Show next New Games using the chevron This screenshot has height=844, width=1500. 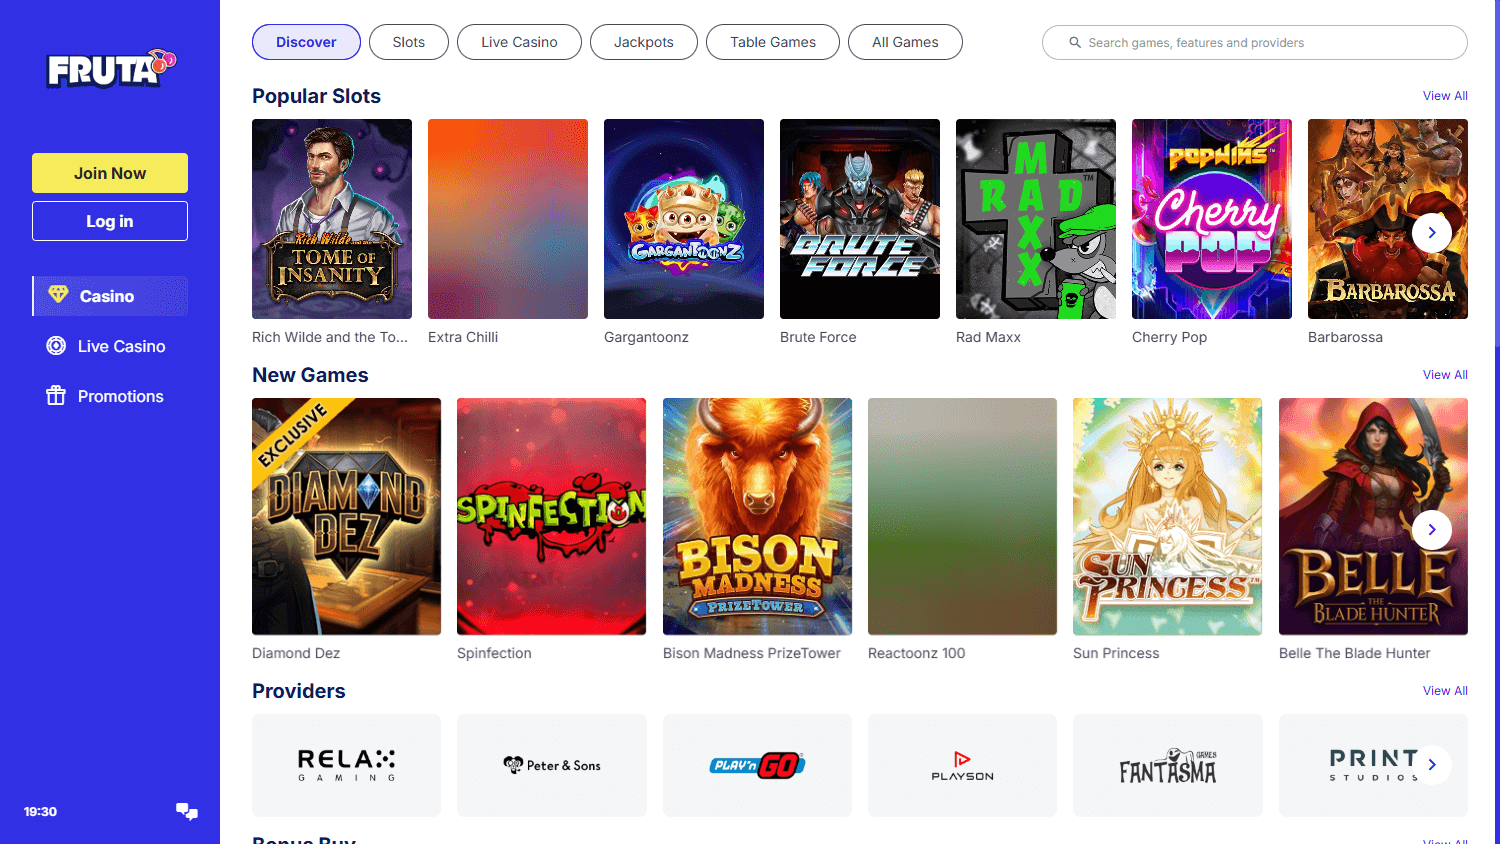[x=1432, y=529]
